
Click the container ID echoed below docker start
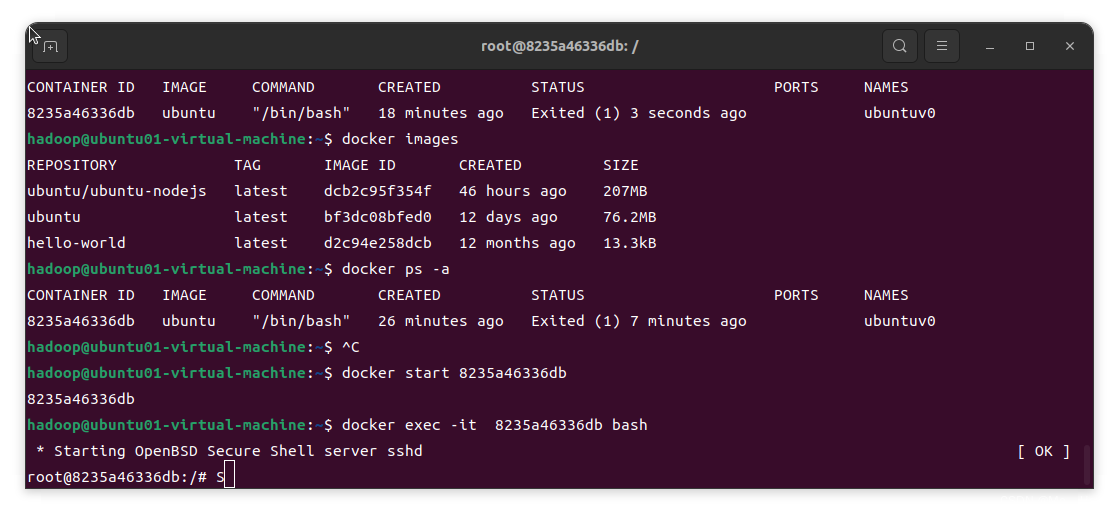[x=81, y=398]
